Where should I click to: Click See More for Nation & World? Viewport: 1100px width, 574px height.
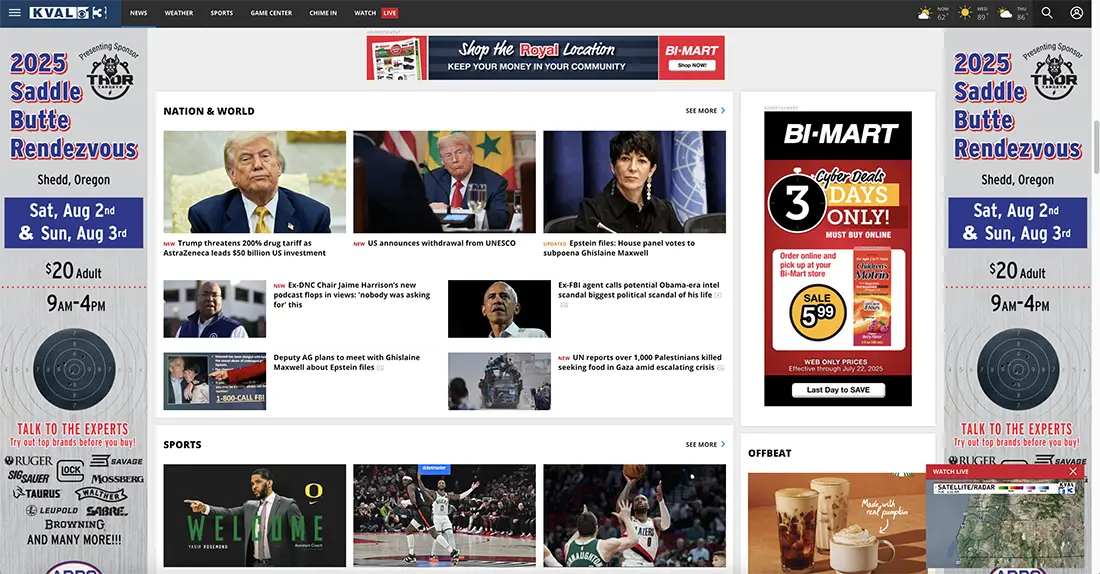[705, 111]
